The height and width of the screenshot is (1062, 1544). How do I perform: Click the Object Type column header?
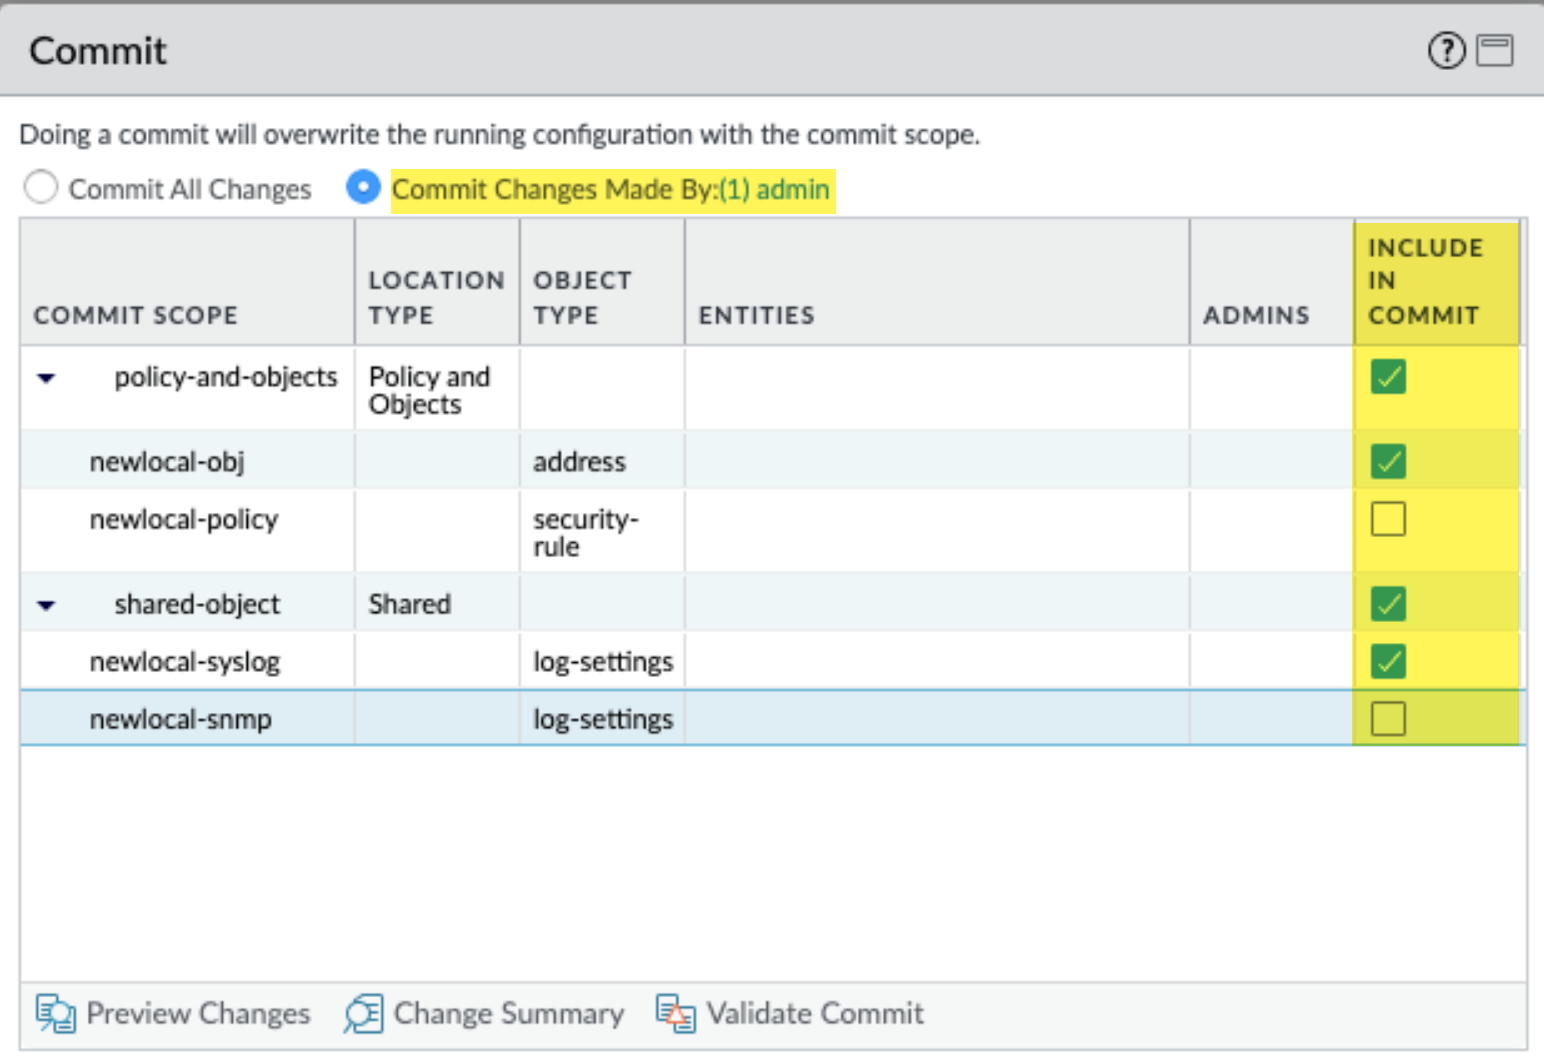[582, 297]
